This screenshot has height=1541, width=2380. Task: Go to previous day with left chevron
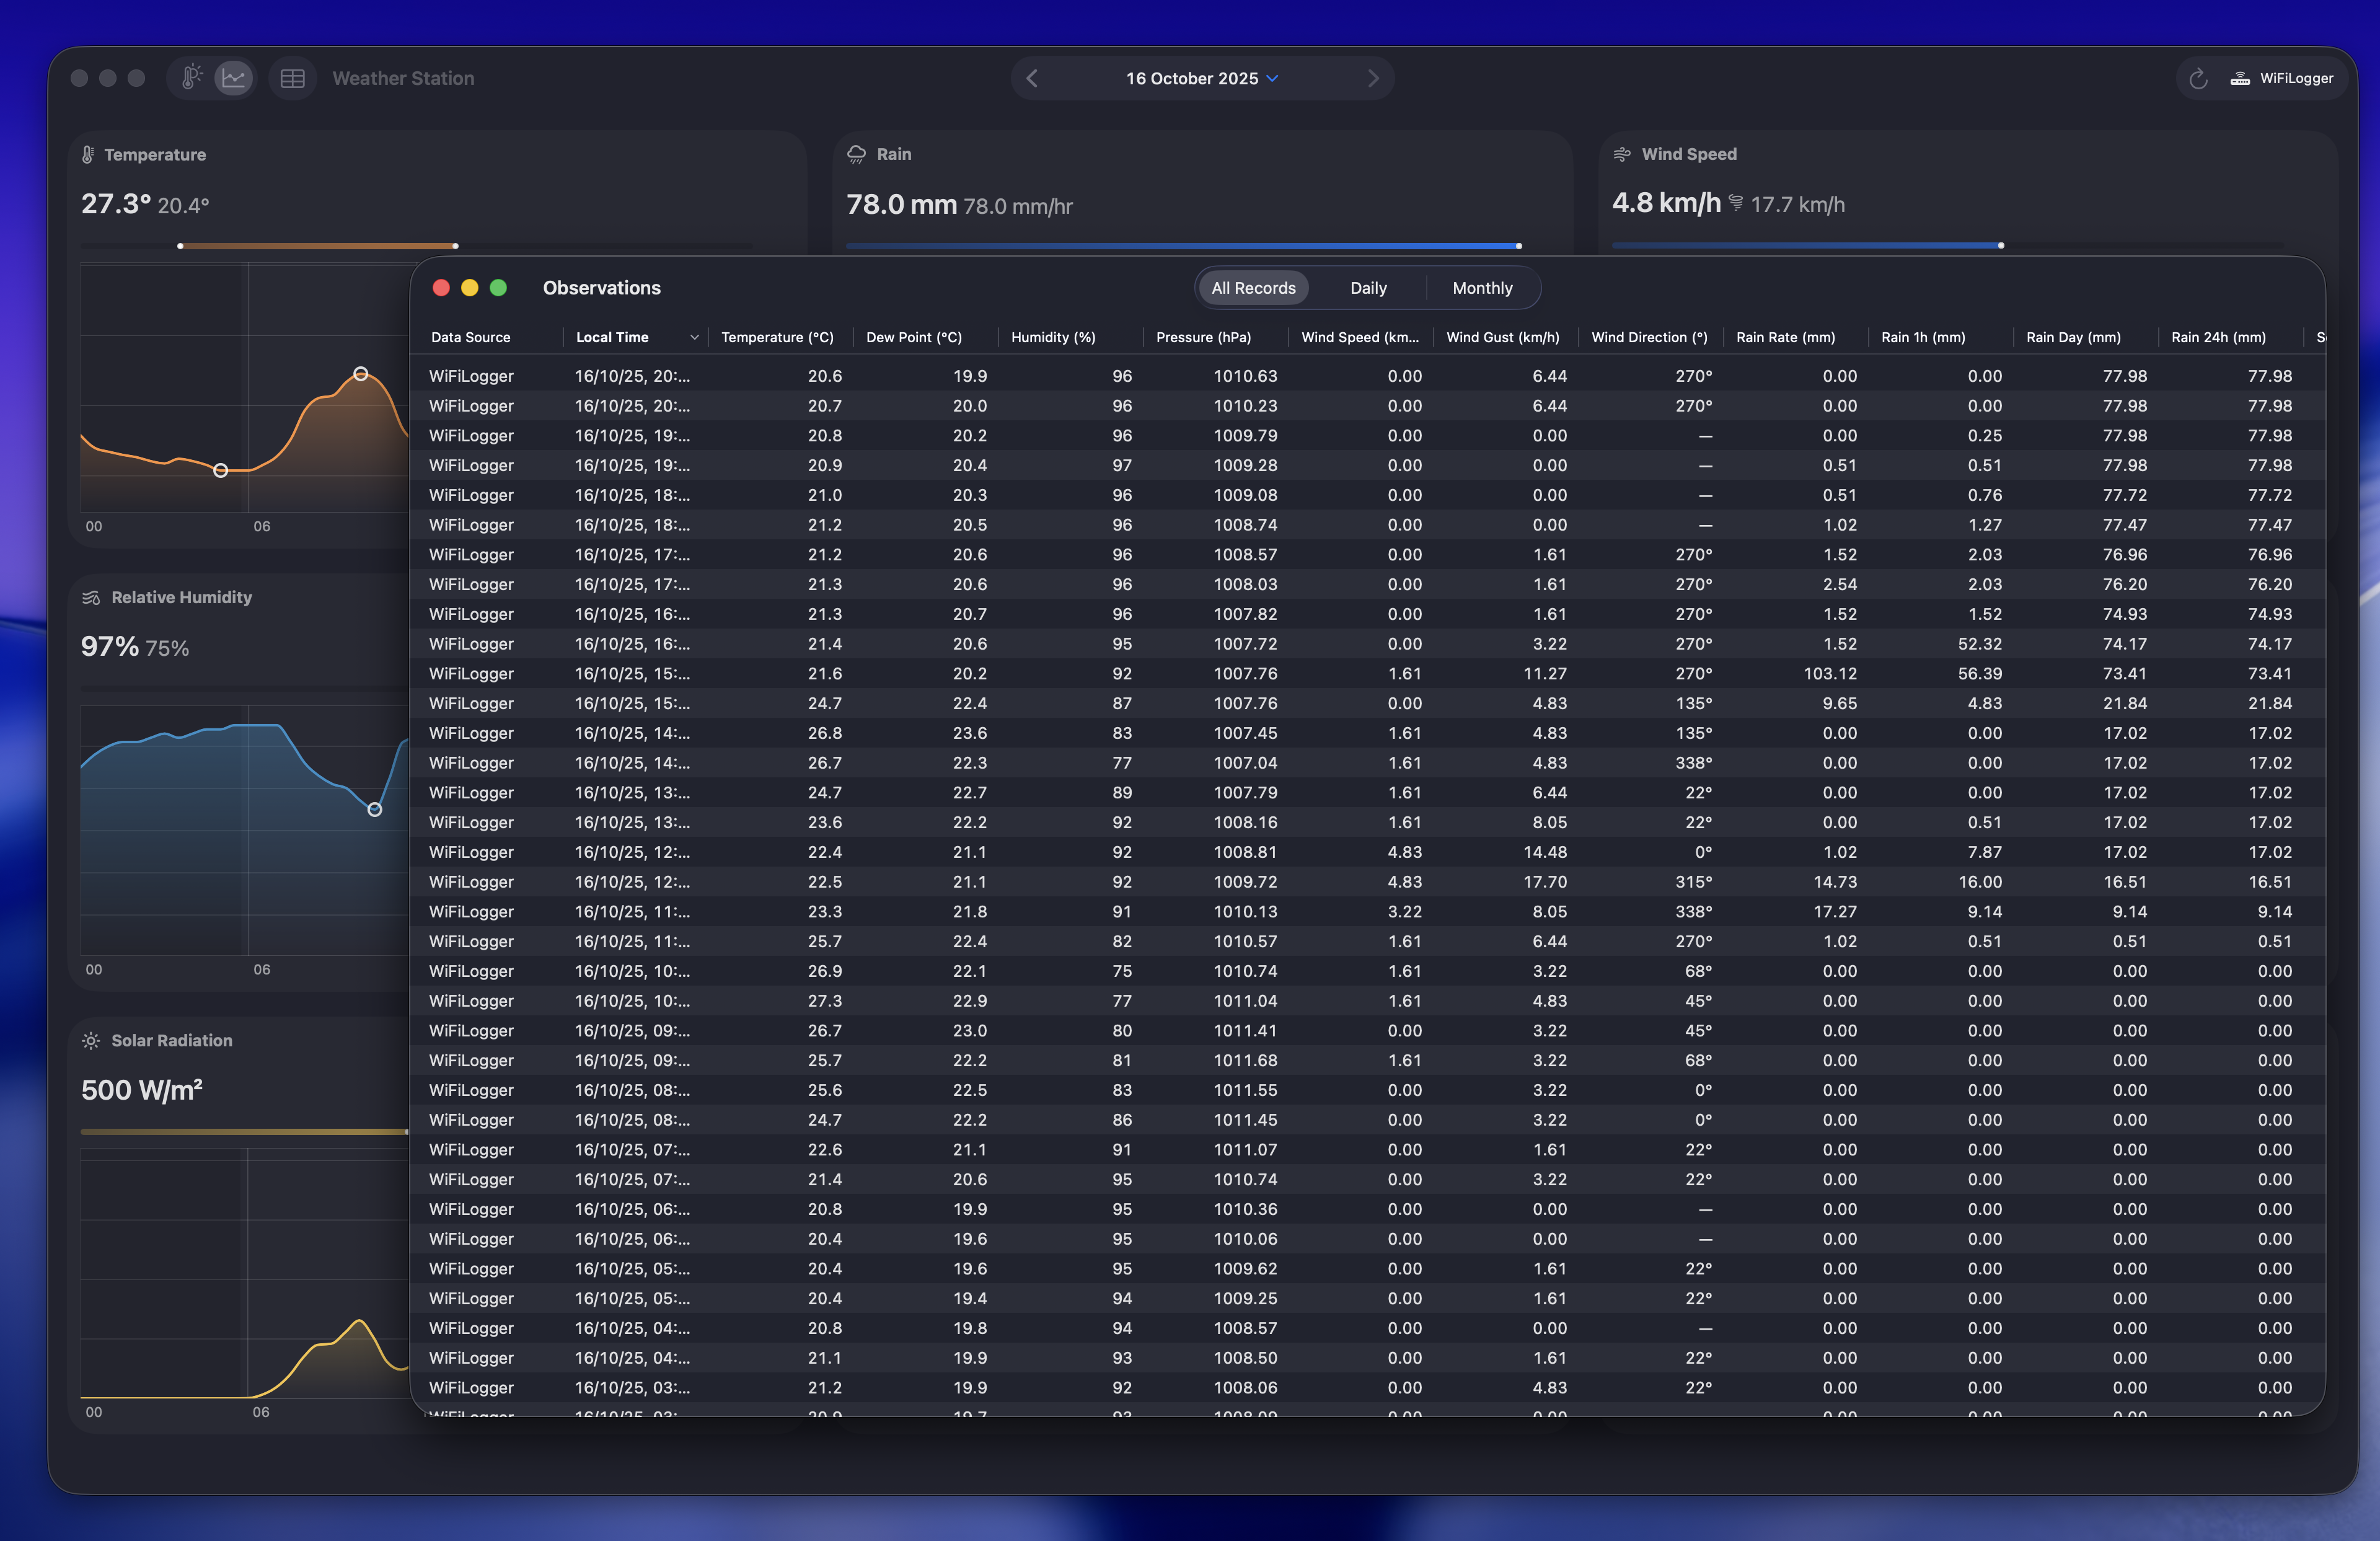pyautogui.click(x=1033, y=78)
